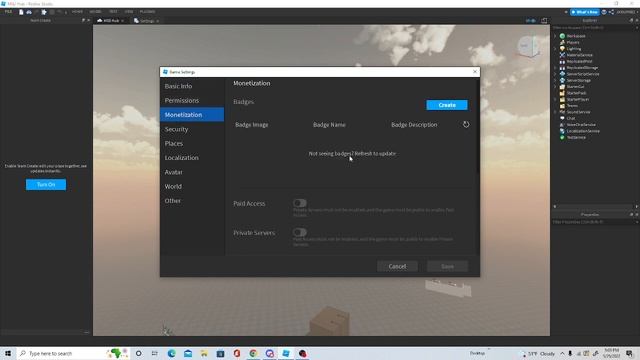Open the PLUGINS ribbon tab
Screen dimensions: 640x360
tap(147, 12)
